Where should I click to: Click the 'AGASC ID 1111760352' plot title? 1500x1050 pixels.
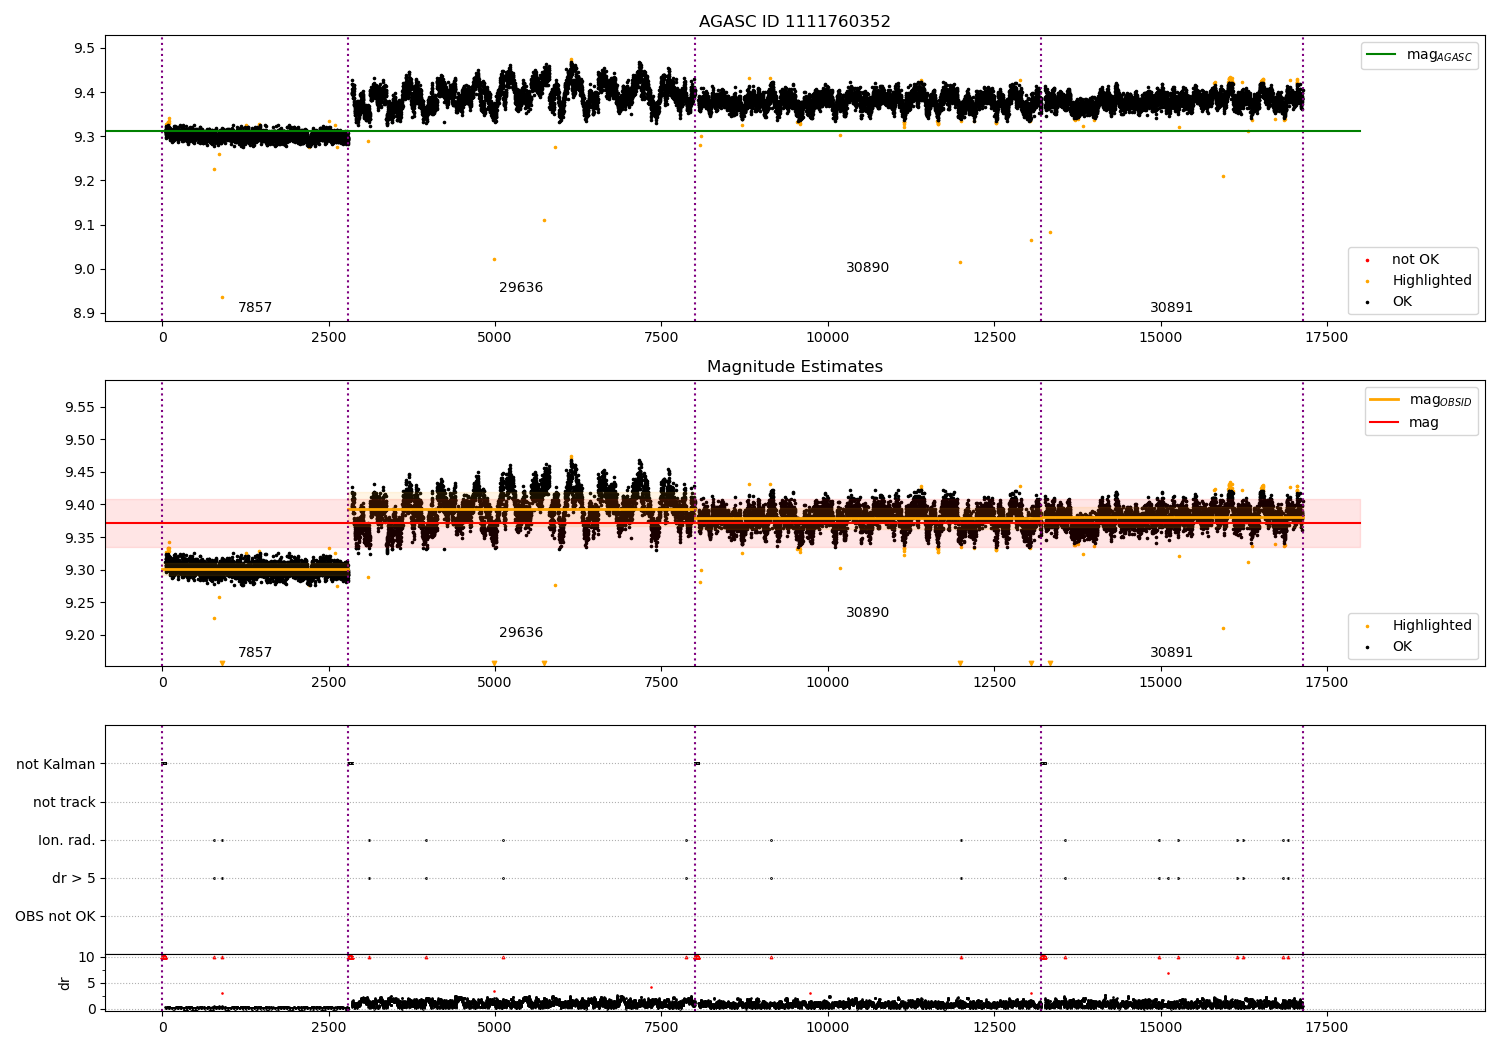[794, 22]
